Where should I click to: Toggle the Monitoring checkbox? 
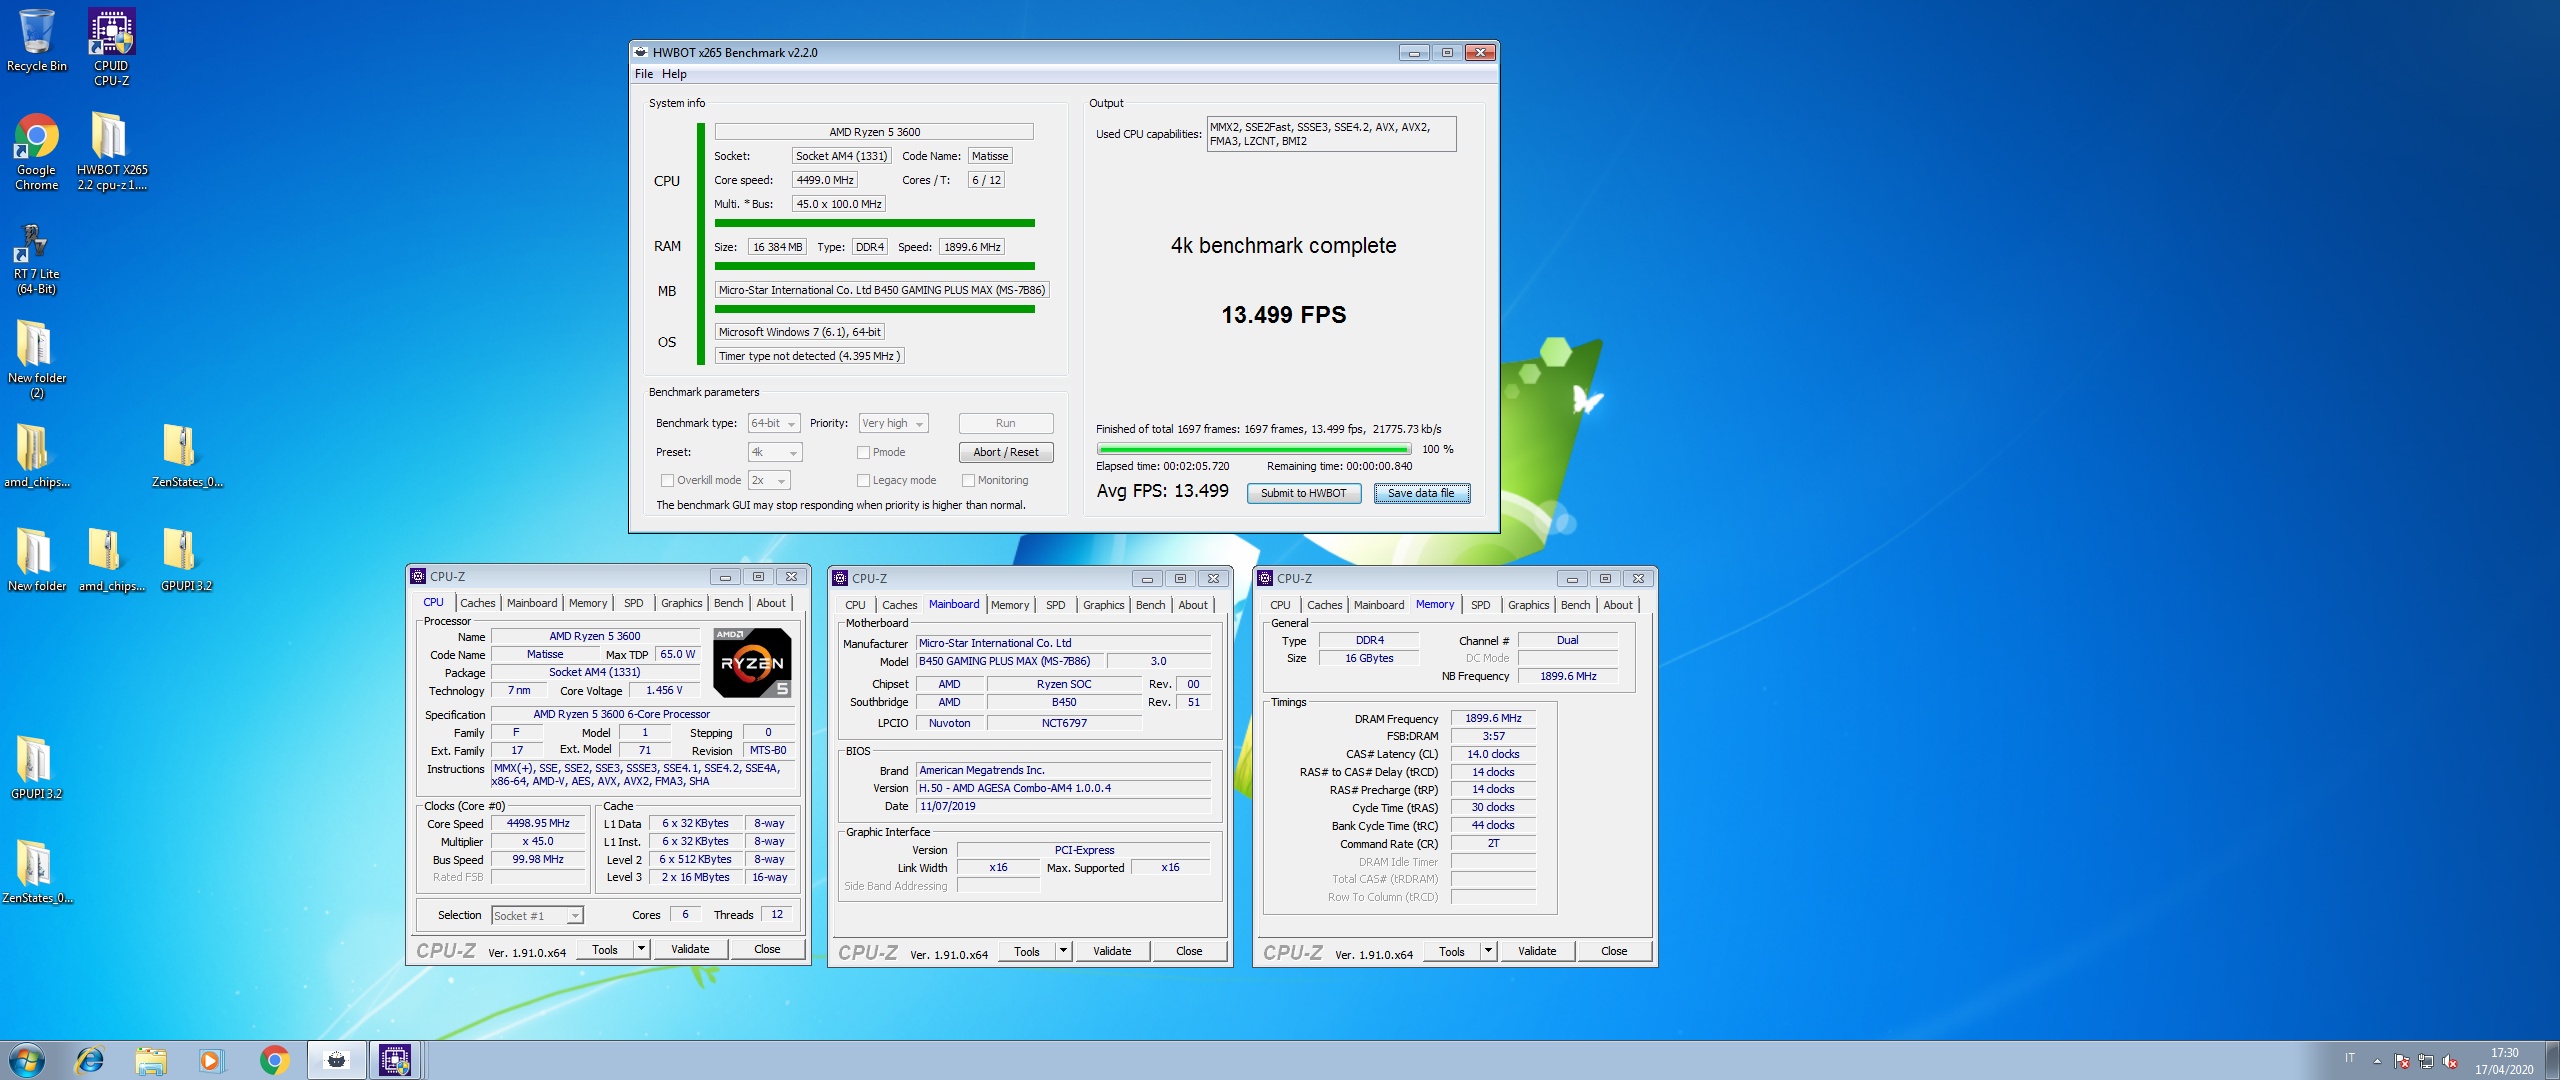[968, 480]
